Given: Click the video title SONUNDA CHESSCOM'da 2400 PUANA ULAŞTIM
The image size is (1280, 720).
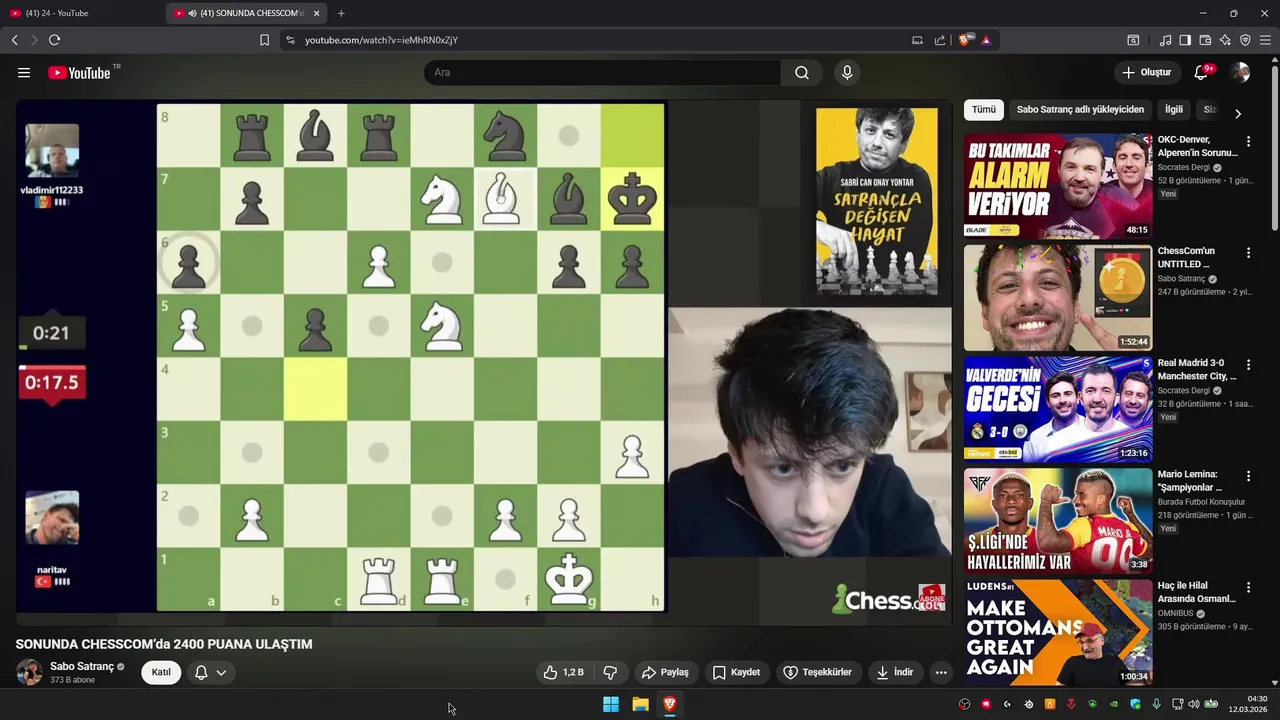Looking at the screenshot, I should coord(164,644).
